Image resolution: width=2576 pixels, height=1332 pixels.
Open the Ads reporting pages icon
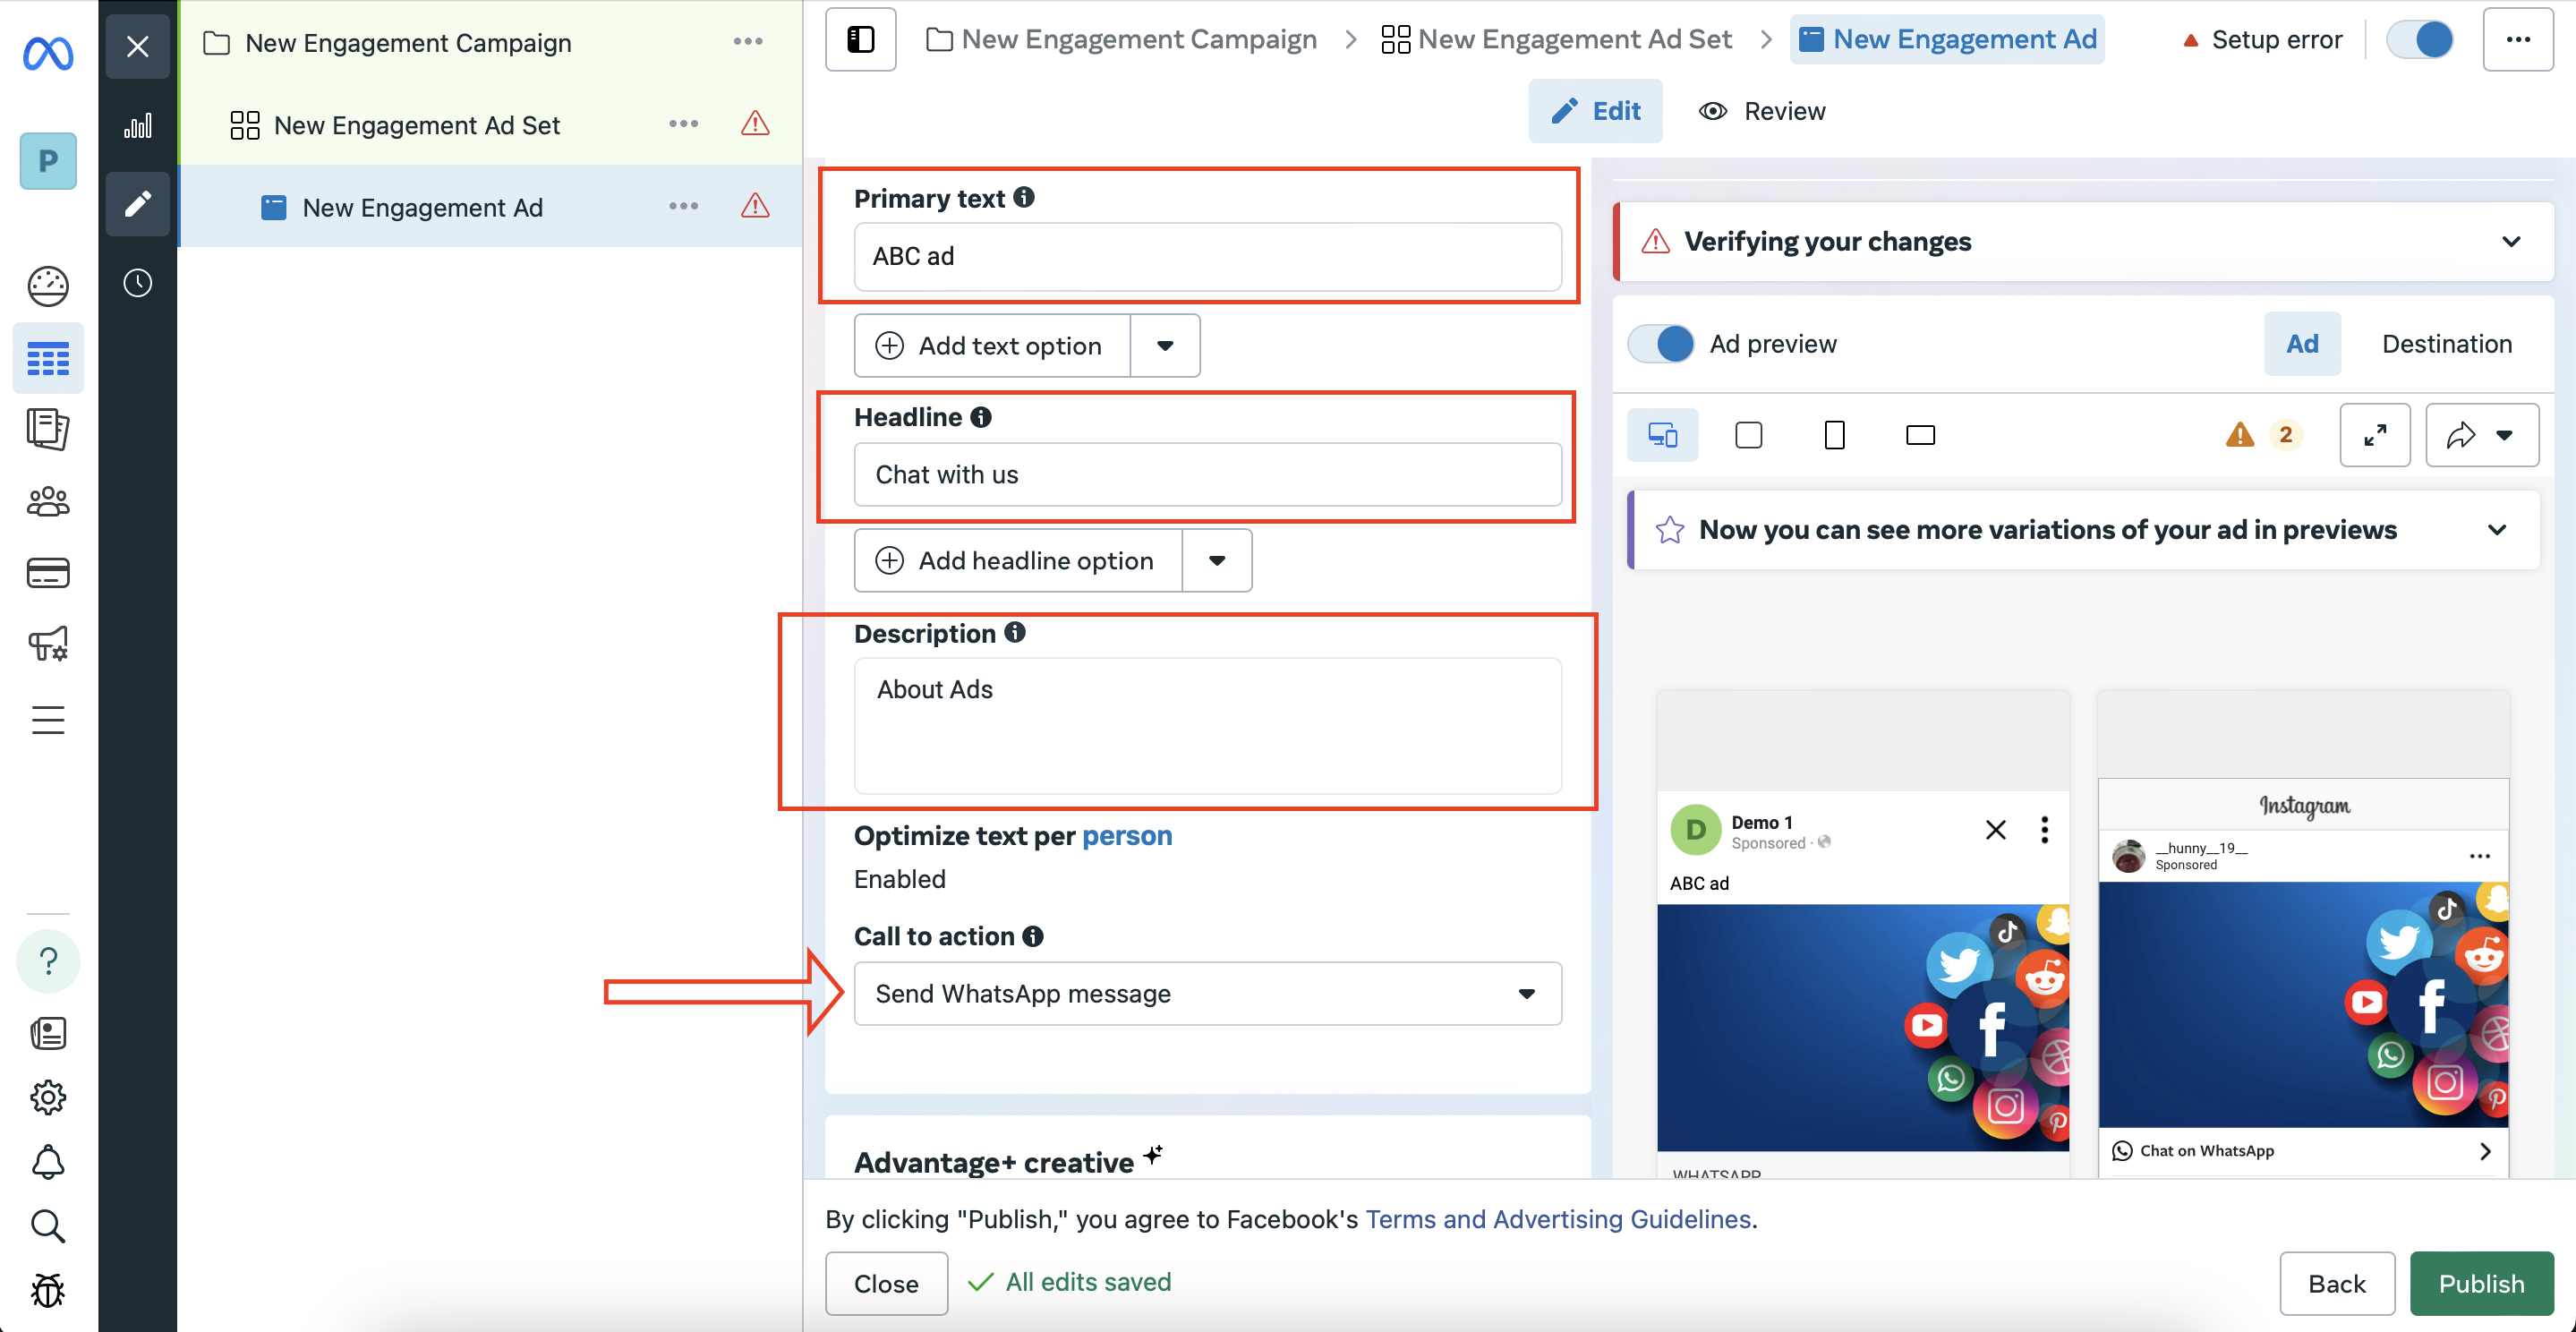[48, 429]
